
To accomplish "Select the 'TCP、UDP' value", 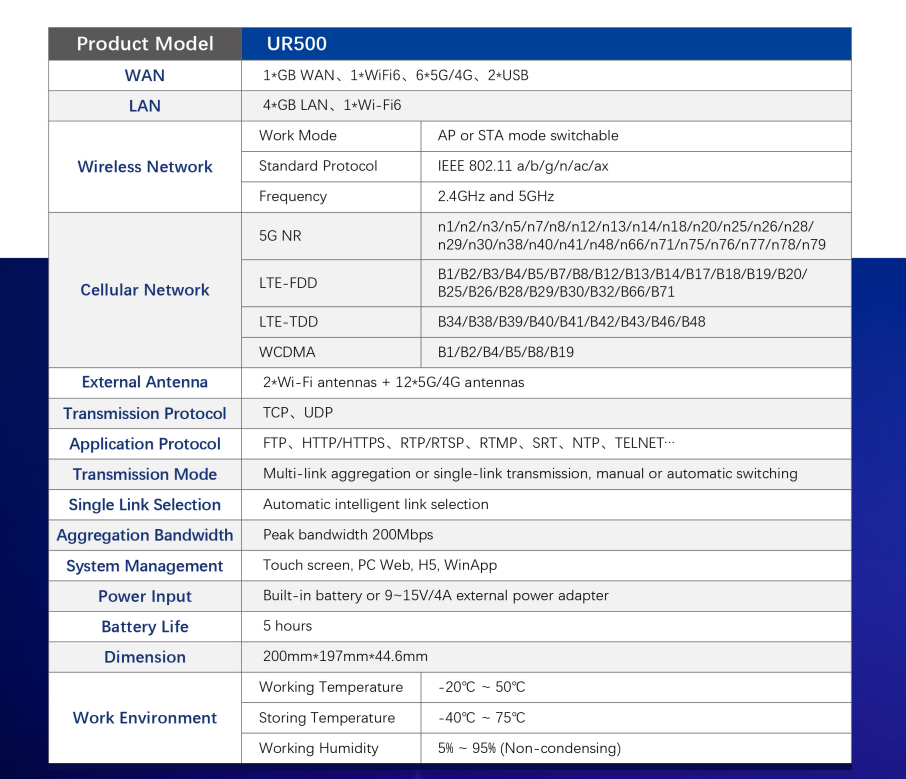I will [298, 413].
